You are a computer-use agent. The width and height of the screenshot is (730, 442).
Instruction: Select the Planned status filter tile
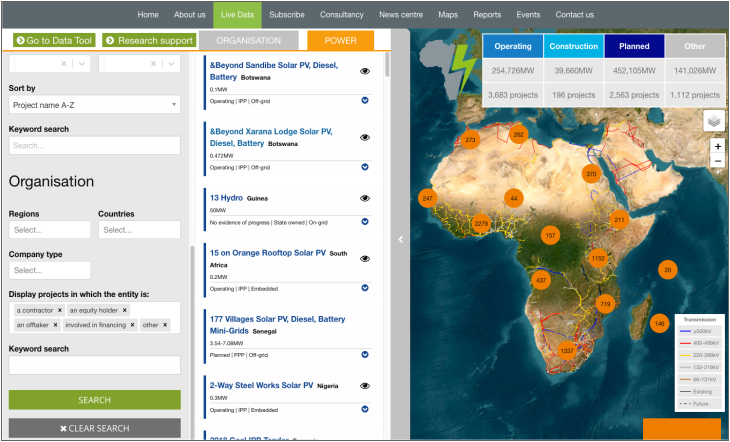coord(634,46)
